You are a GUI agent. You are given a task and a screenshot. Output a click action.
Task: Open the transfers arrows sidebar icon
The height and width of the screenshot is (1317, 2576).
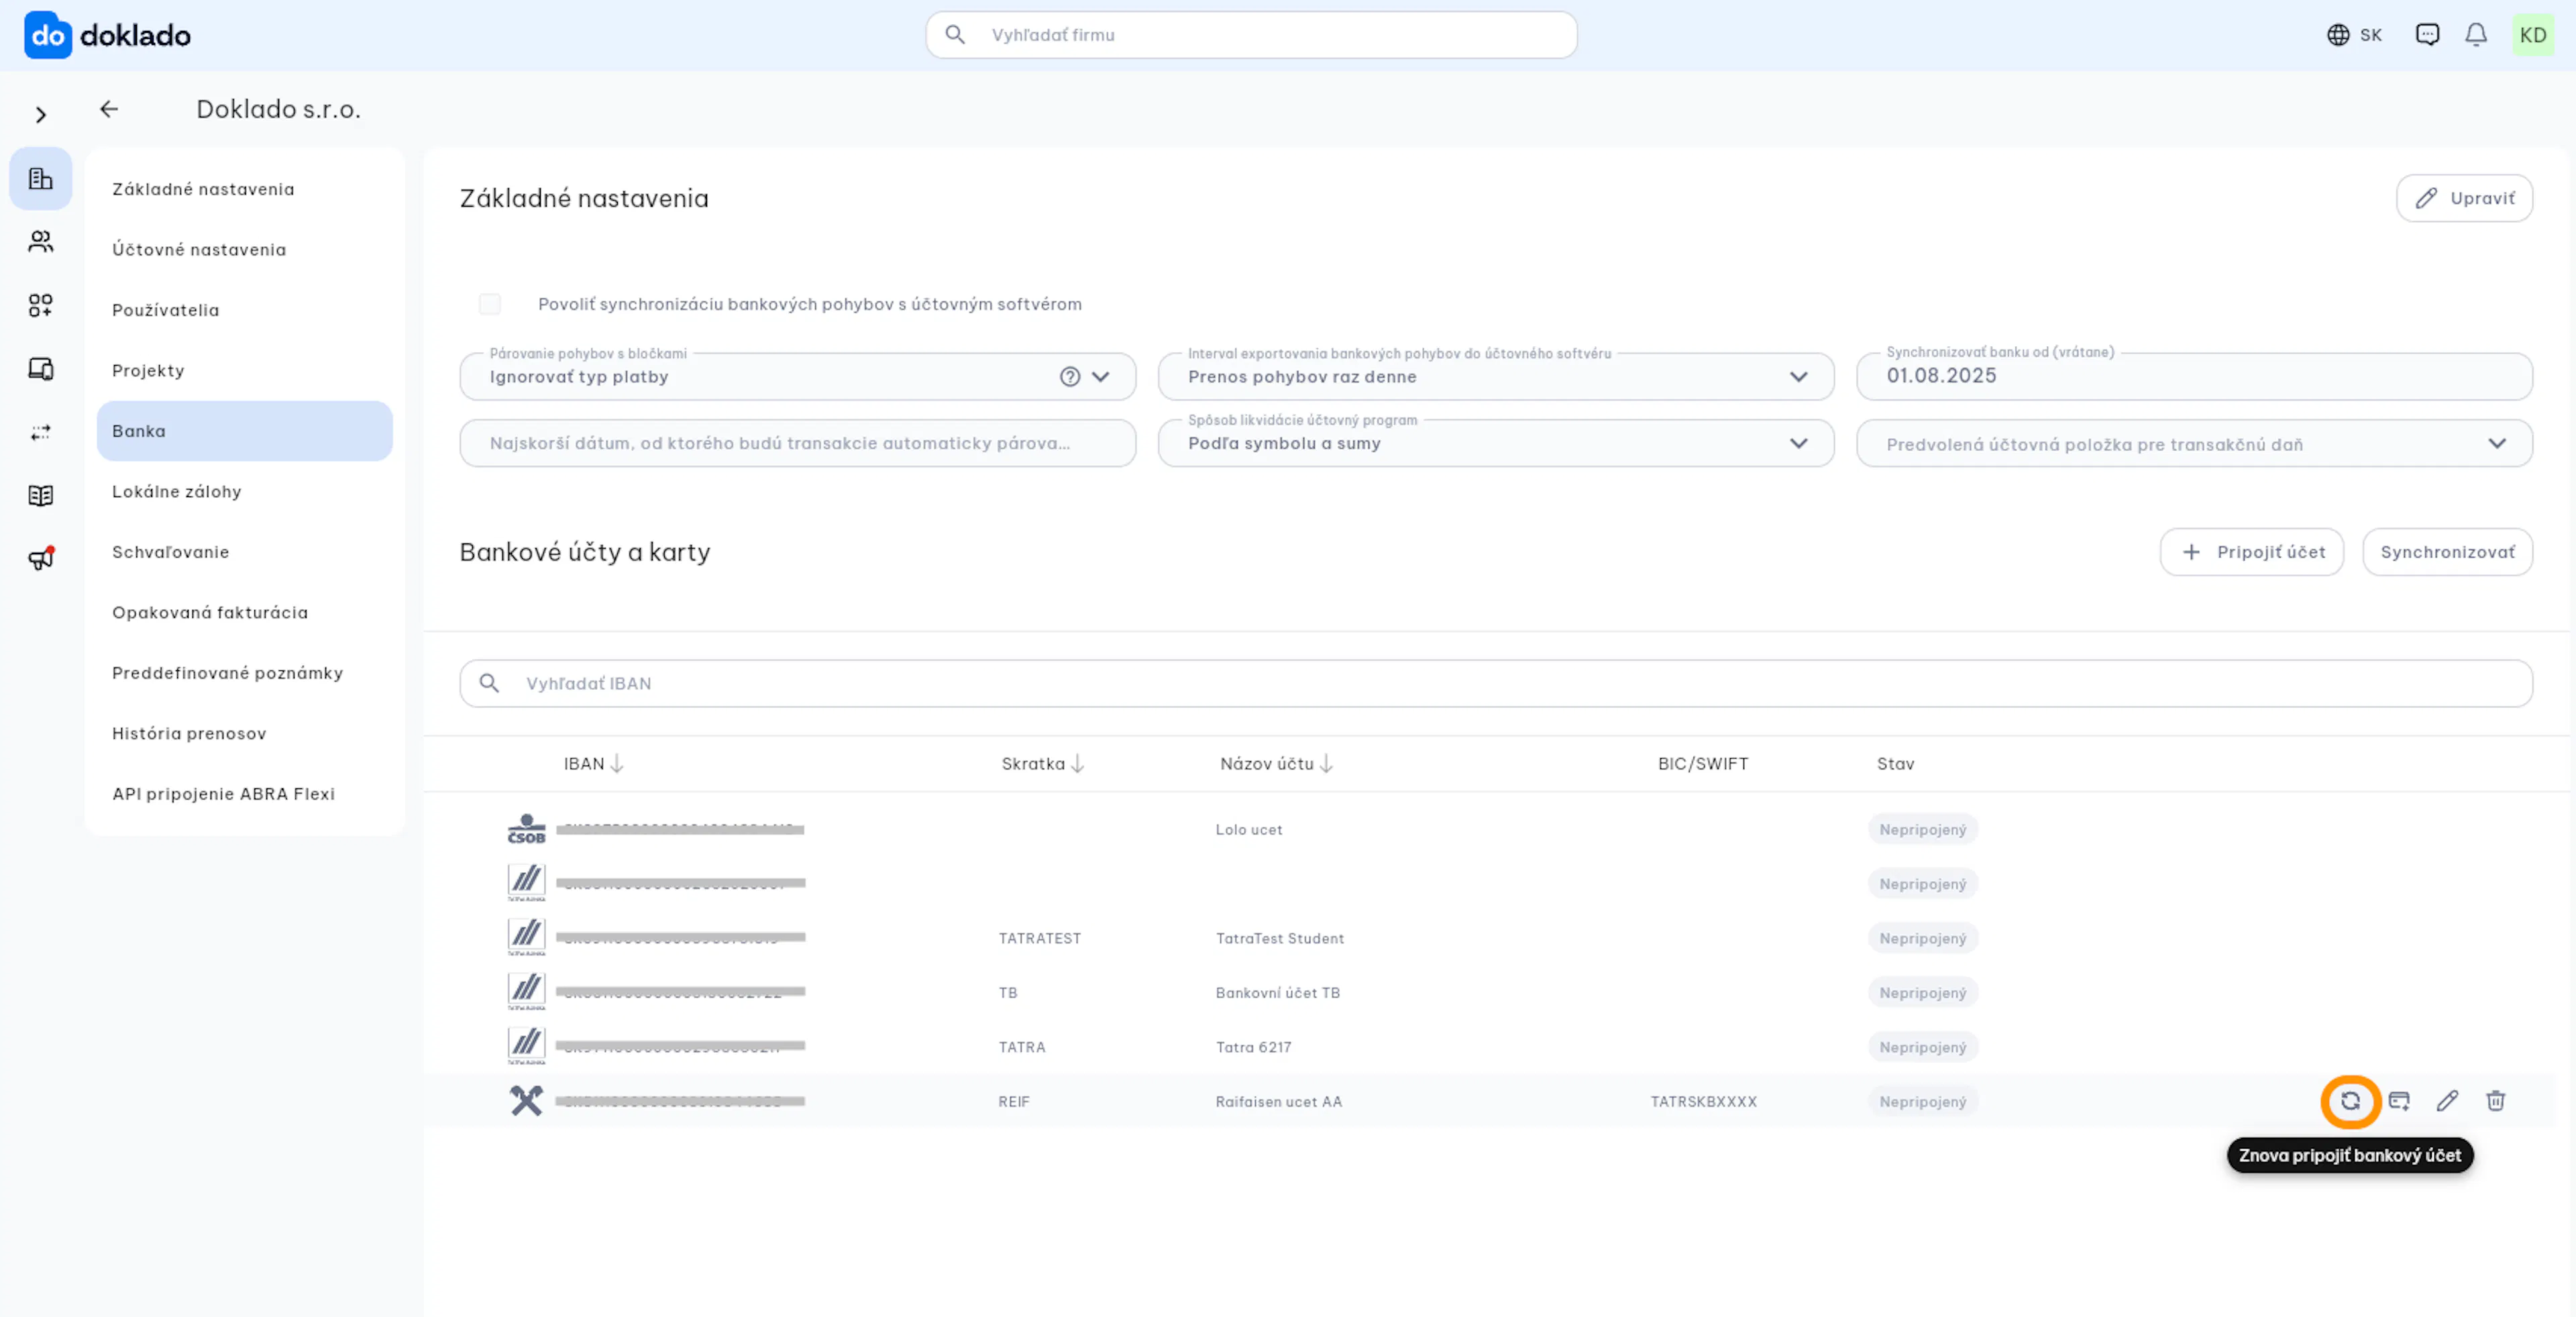click(x=41, y=432)
